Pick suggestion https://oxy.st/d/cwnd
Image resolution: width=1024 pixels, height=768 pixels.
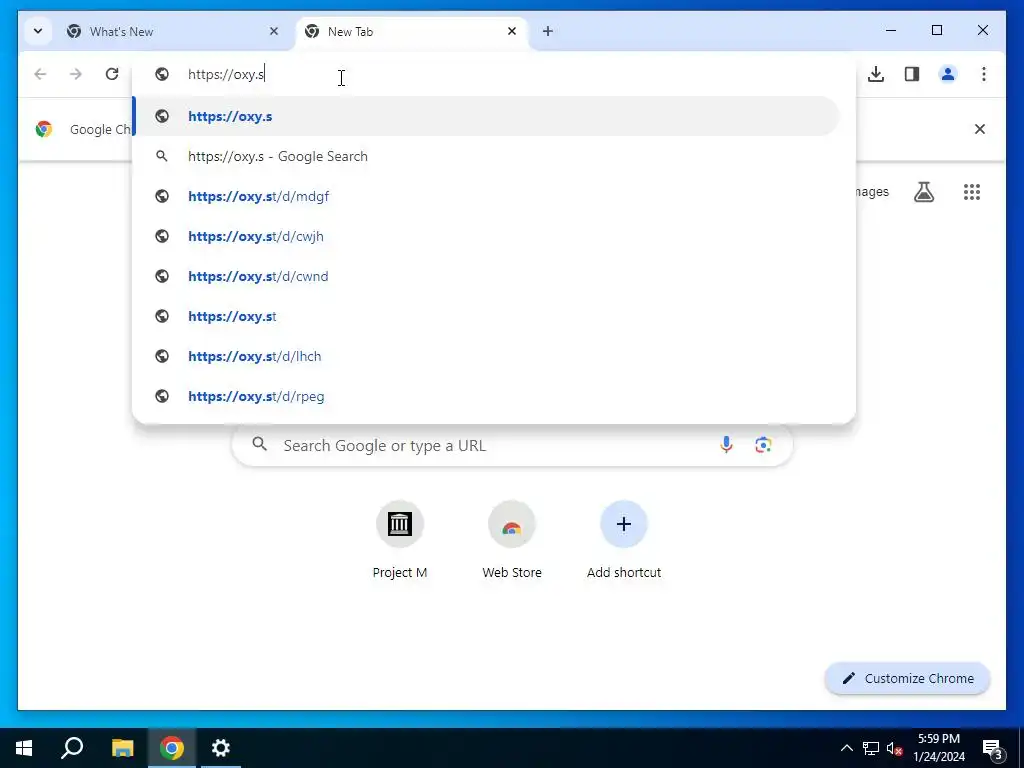coord(486,276)
